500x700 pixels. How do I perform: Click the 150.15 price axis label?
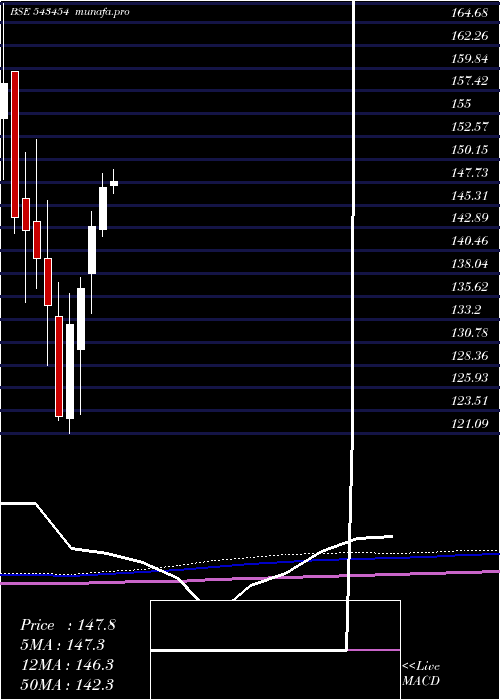(469, 150)
